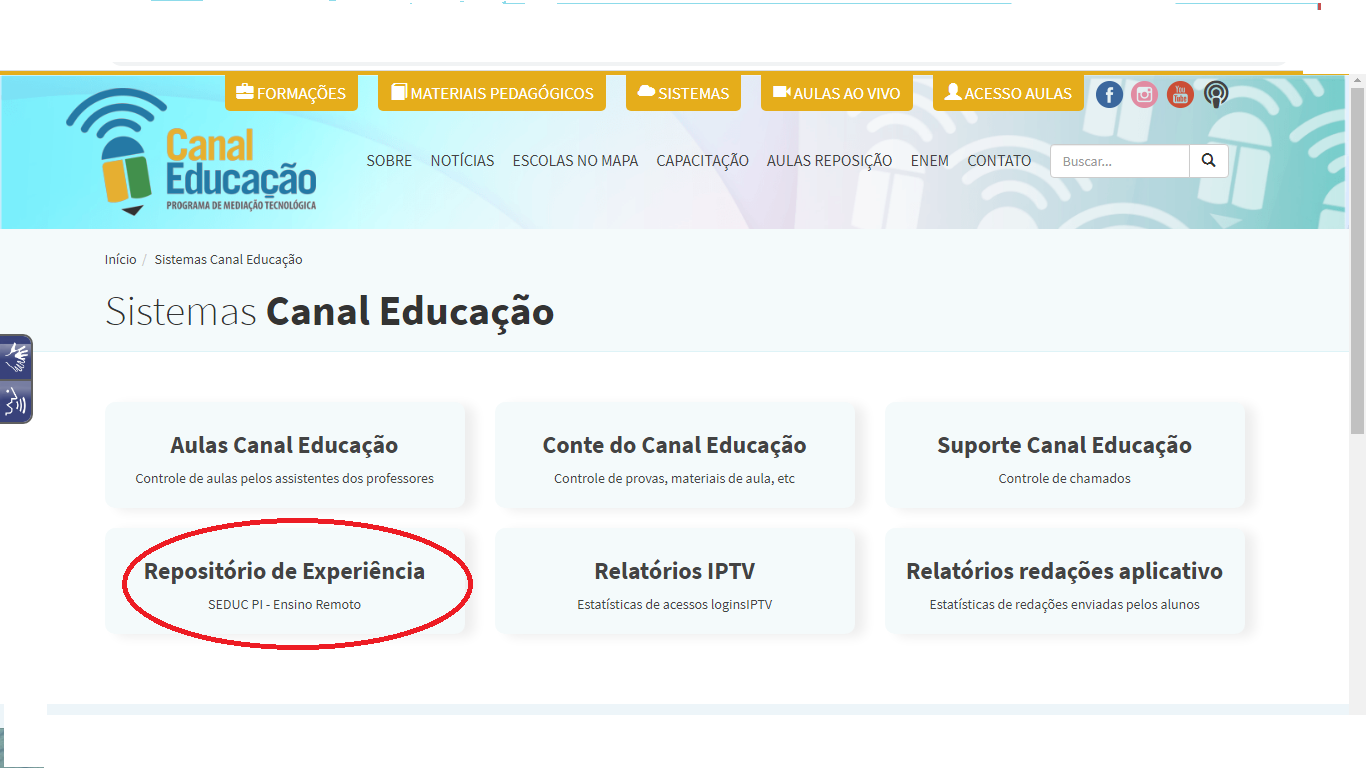Activate the sign language accessibility widget
The width and height of the screenshot is (1366, 768).
click(x=17, y=357)
